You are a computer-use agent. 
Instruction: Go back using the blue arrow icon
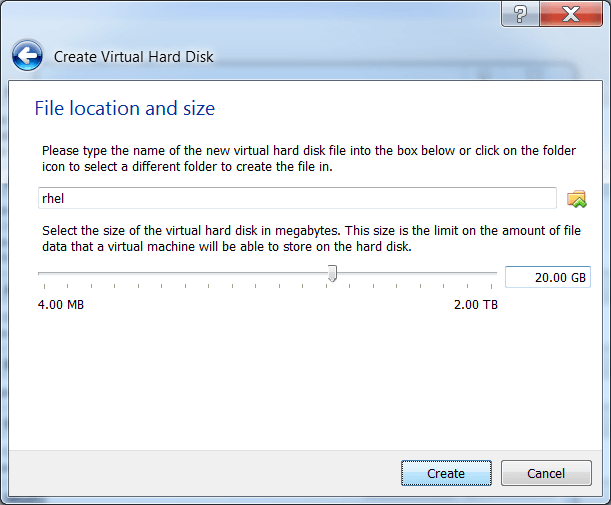pyautogui.click(x=27, y=56)
